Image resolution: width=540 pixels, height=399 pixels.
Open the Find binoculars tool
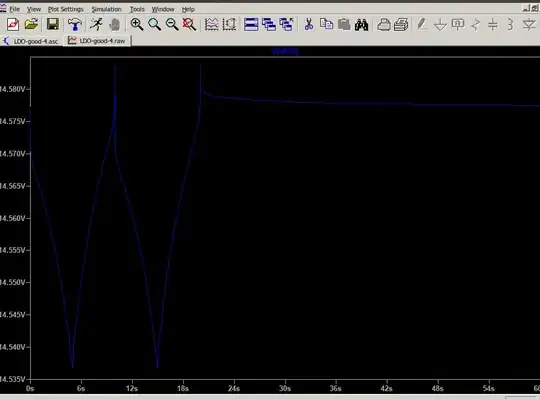click(361, 25)
